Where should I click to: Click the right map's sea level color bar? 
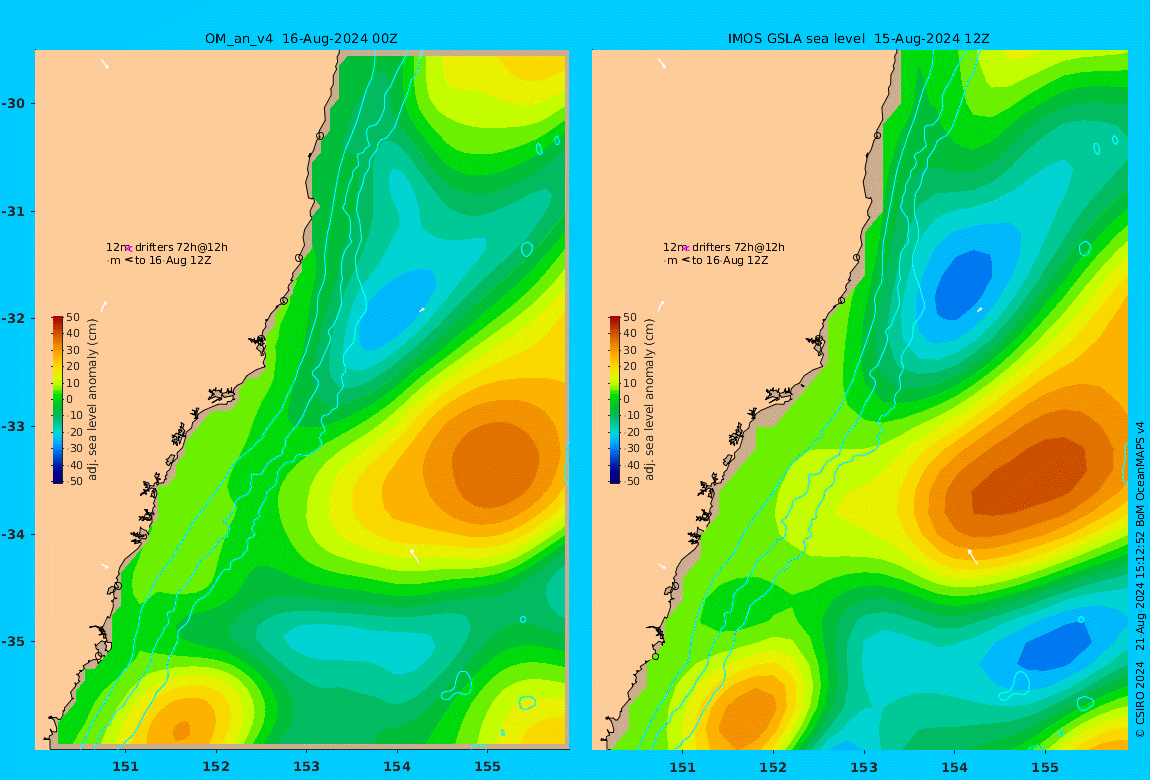(x=615, y=400)
